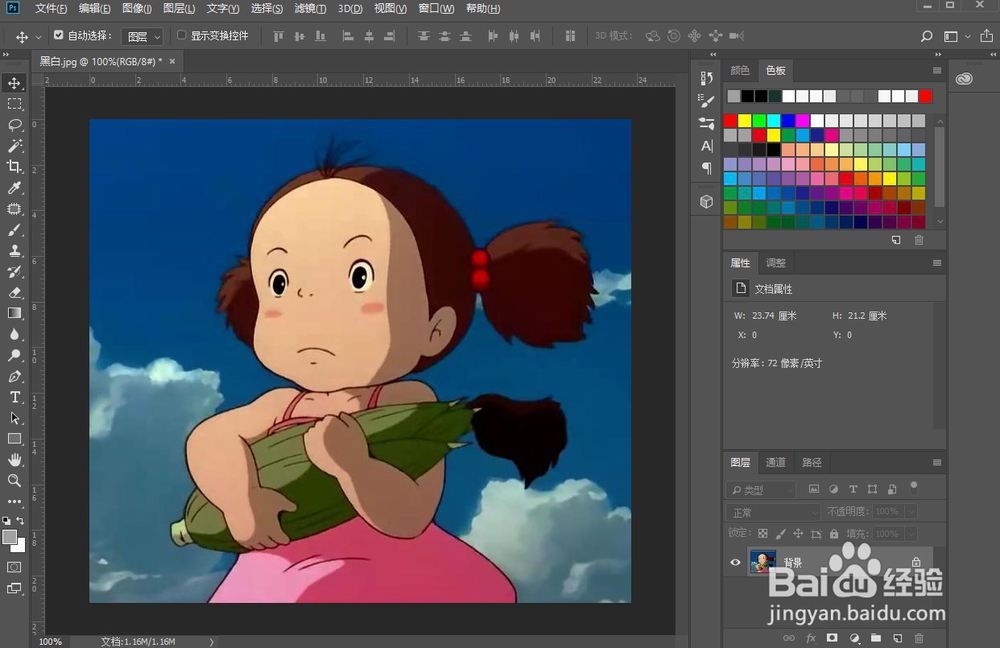This screenshot has width=1000, height=648.
Task: Open the 滤镜(T) menu
Action: coord(310,9)
